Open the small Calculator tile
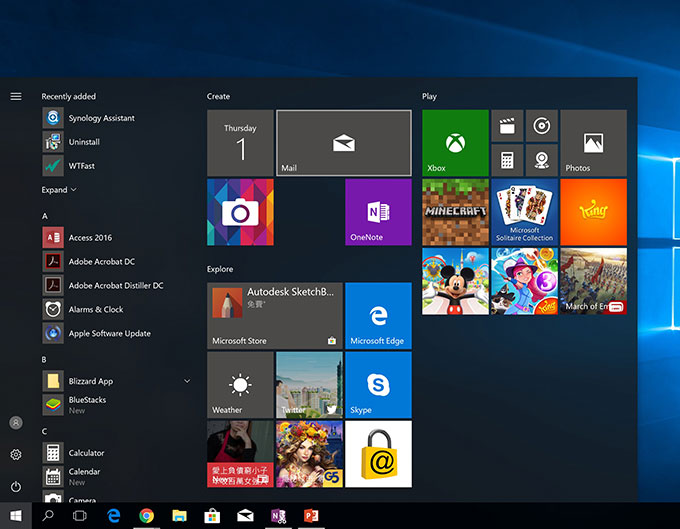 [x=507, y=160]
